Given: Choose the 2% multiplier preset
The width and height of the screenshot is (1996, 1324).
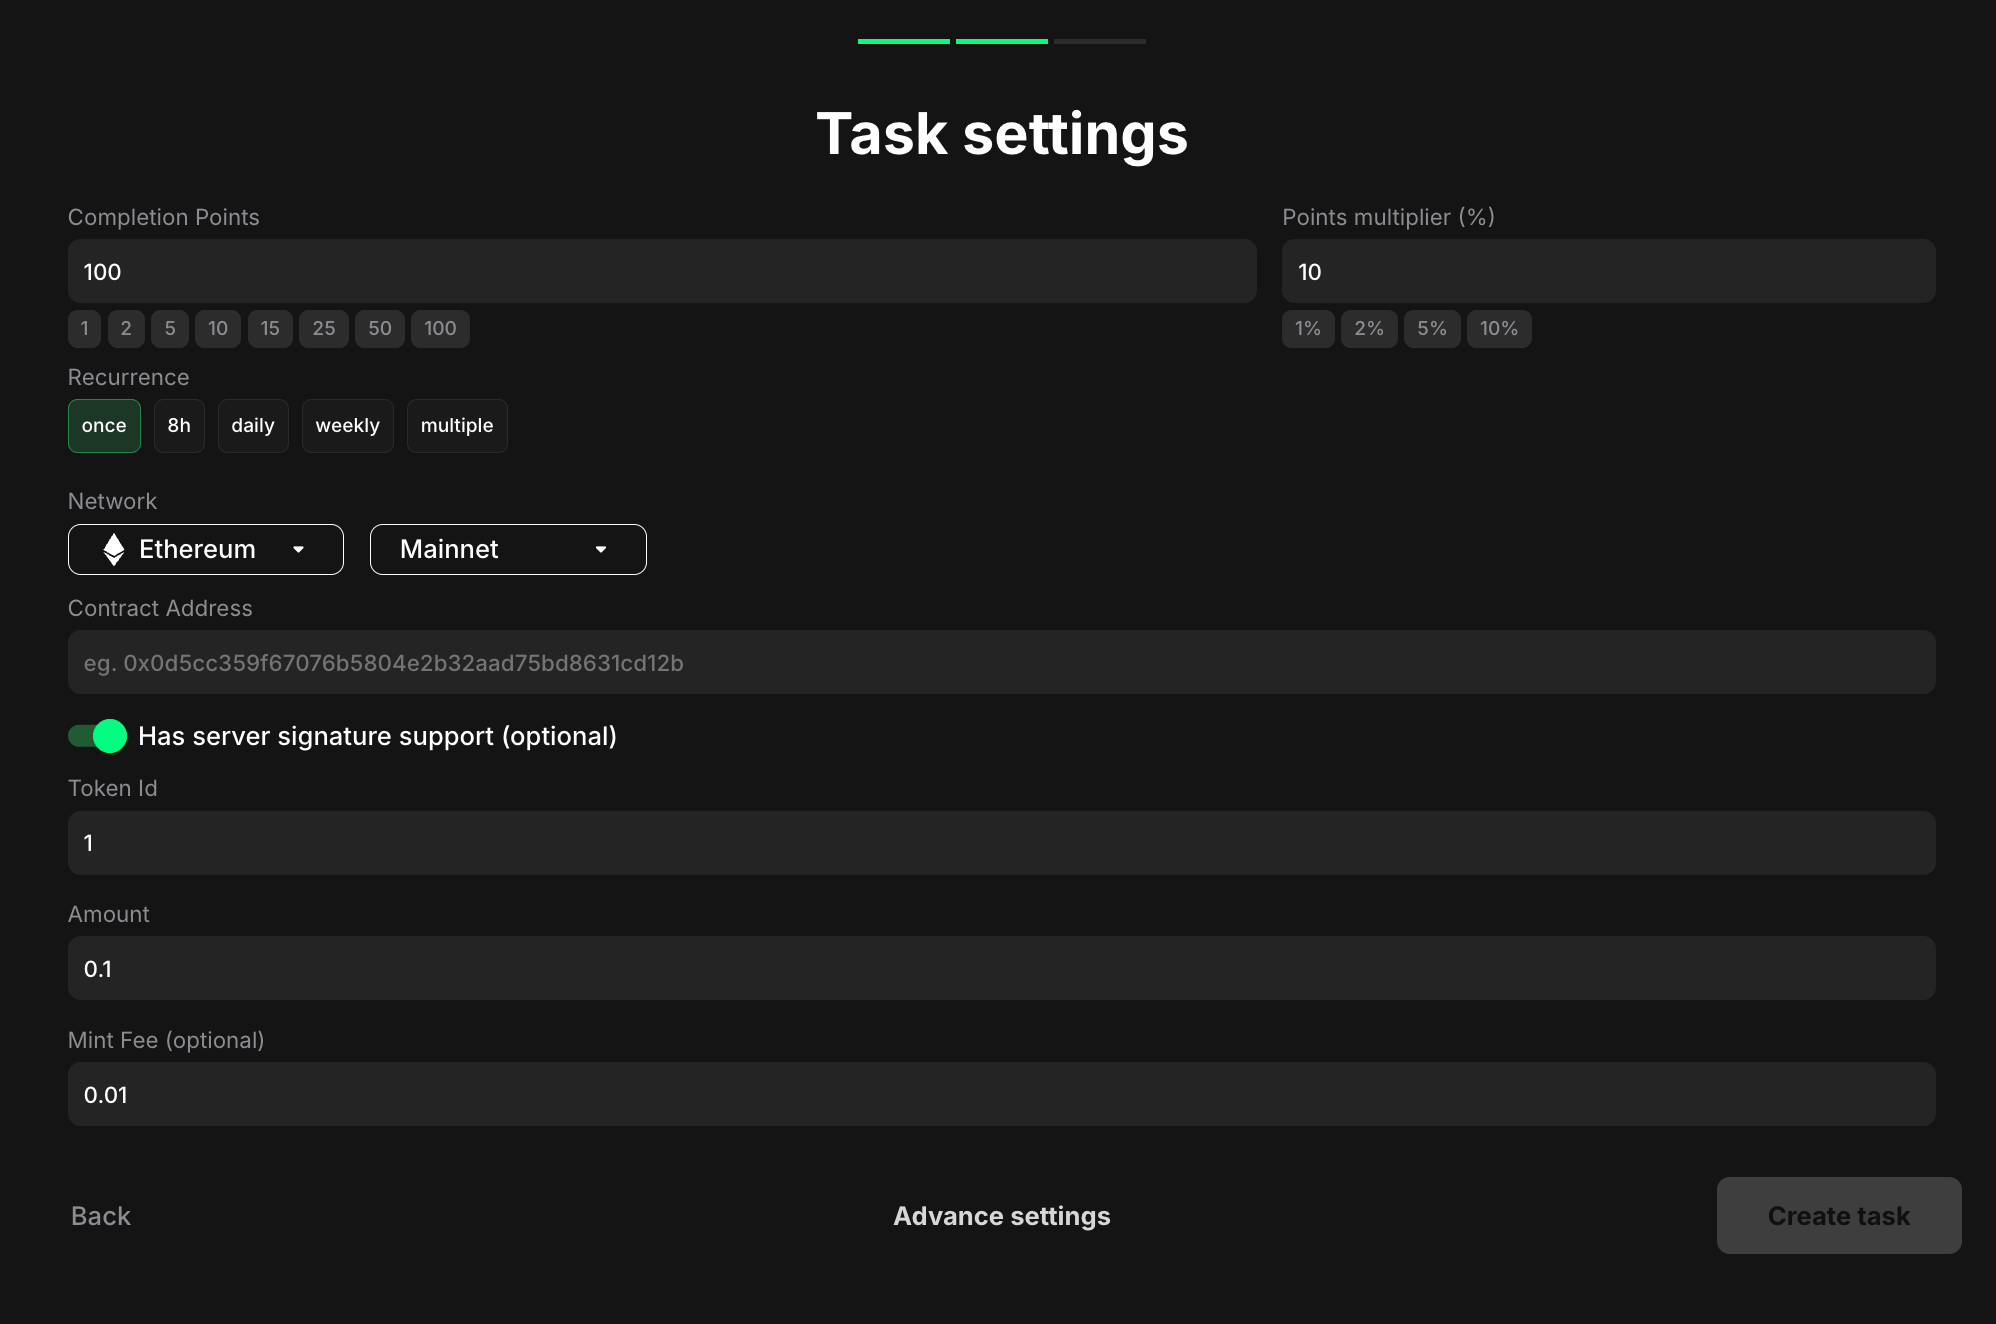Looking at the screenshot, I should (x=1369, y=329).
